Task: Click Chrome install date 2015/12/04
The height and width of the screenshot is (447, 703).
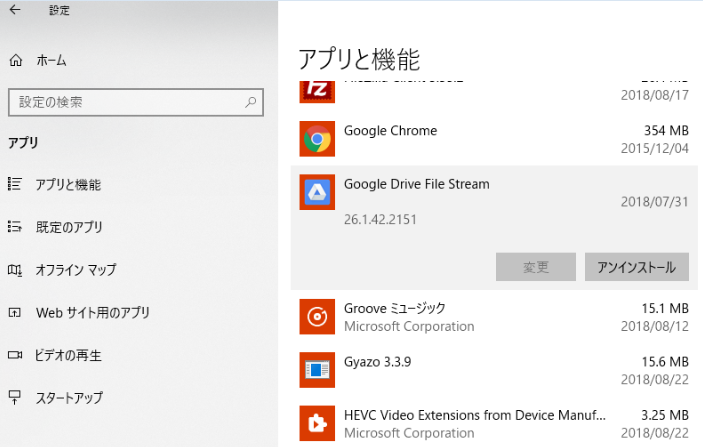Action: click(x=655, y=148)
